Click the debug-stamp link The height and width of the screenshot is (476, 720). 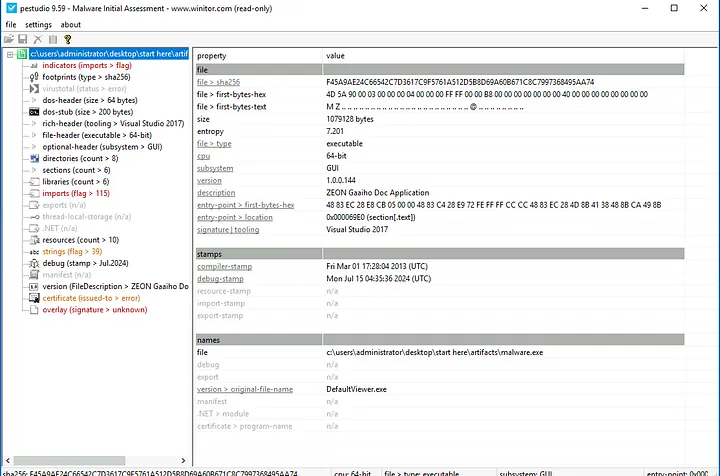tap(220, 279)
